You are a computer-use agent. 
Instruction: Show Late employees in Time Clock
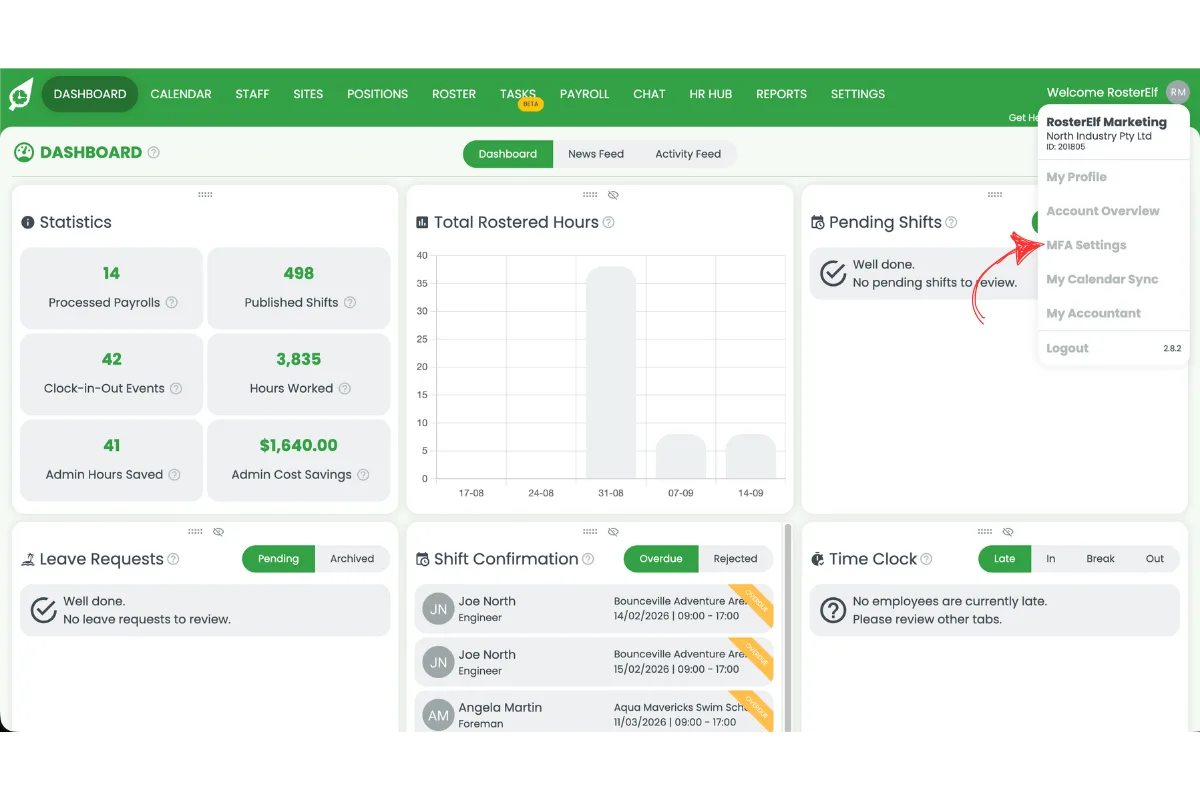pos(1004,559)
